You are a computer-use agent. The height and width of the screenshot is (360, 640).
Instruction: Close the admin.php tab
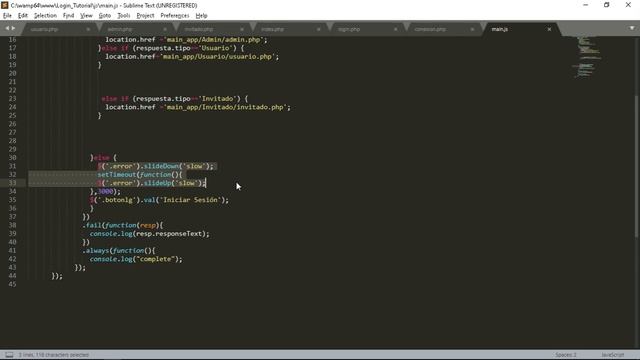165,29
